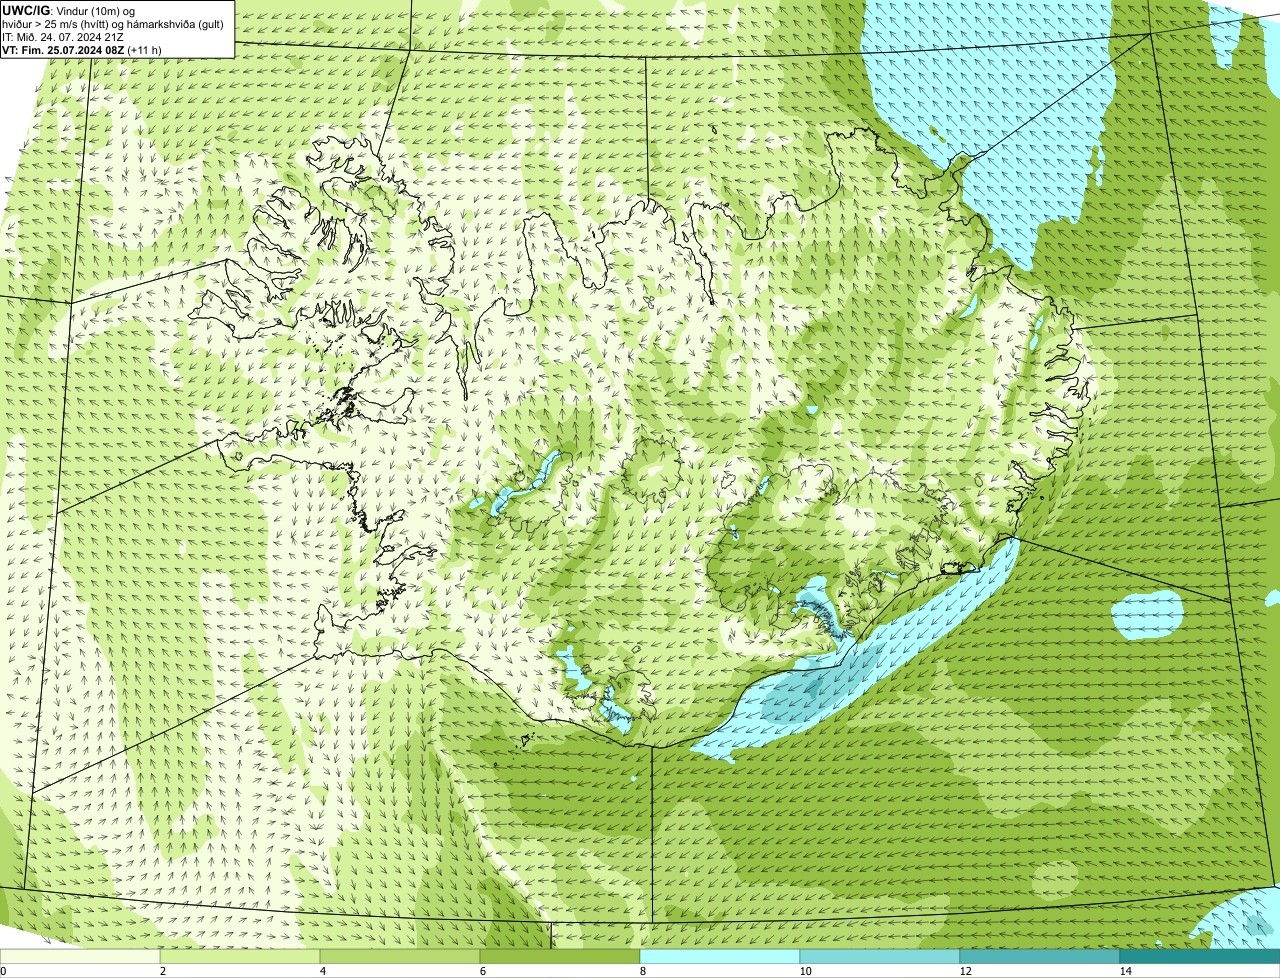Click the '12' label on the color scale
Image resolution: width=1280 pixels, height=978 pixels.
(x=965, y=971)
